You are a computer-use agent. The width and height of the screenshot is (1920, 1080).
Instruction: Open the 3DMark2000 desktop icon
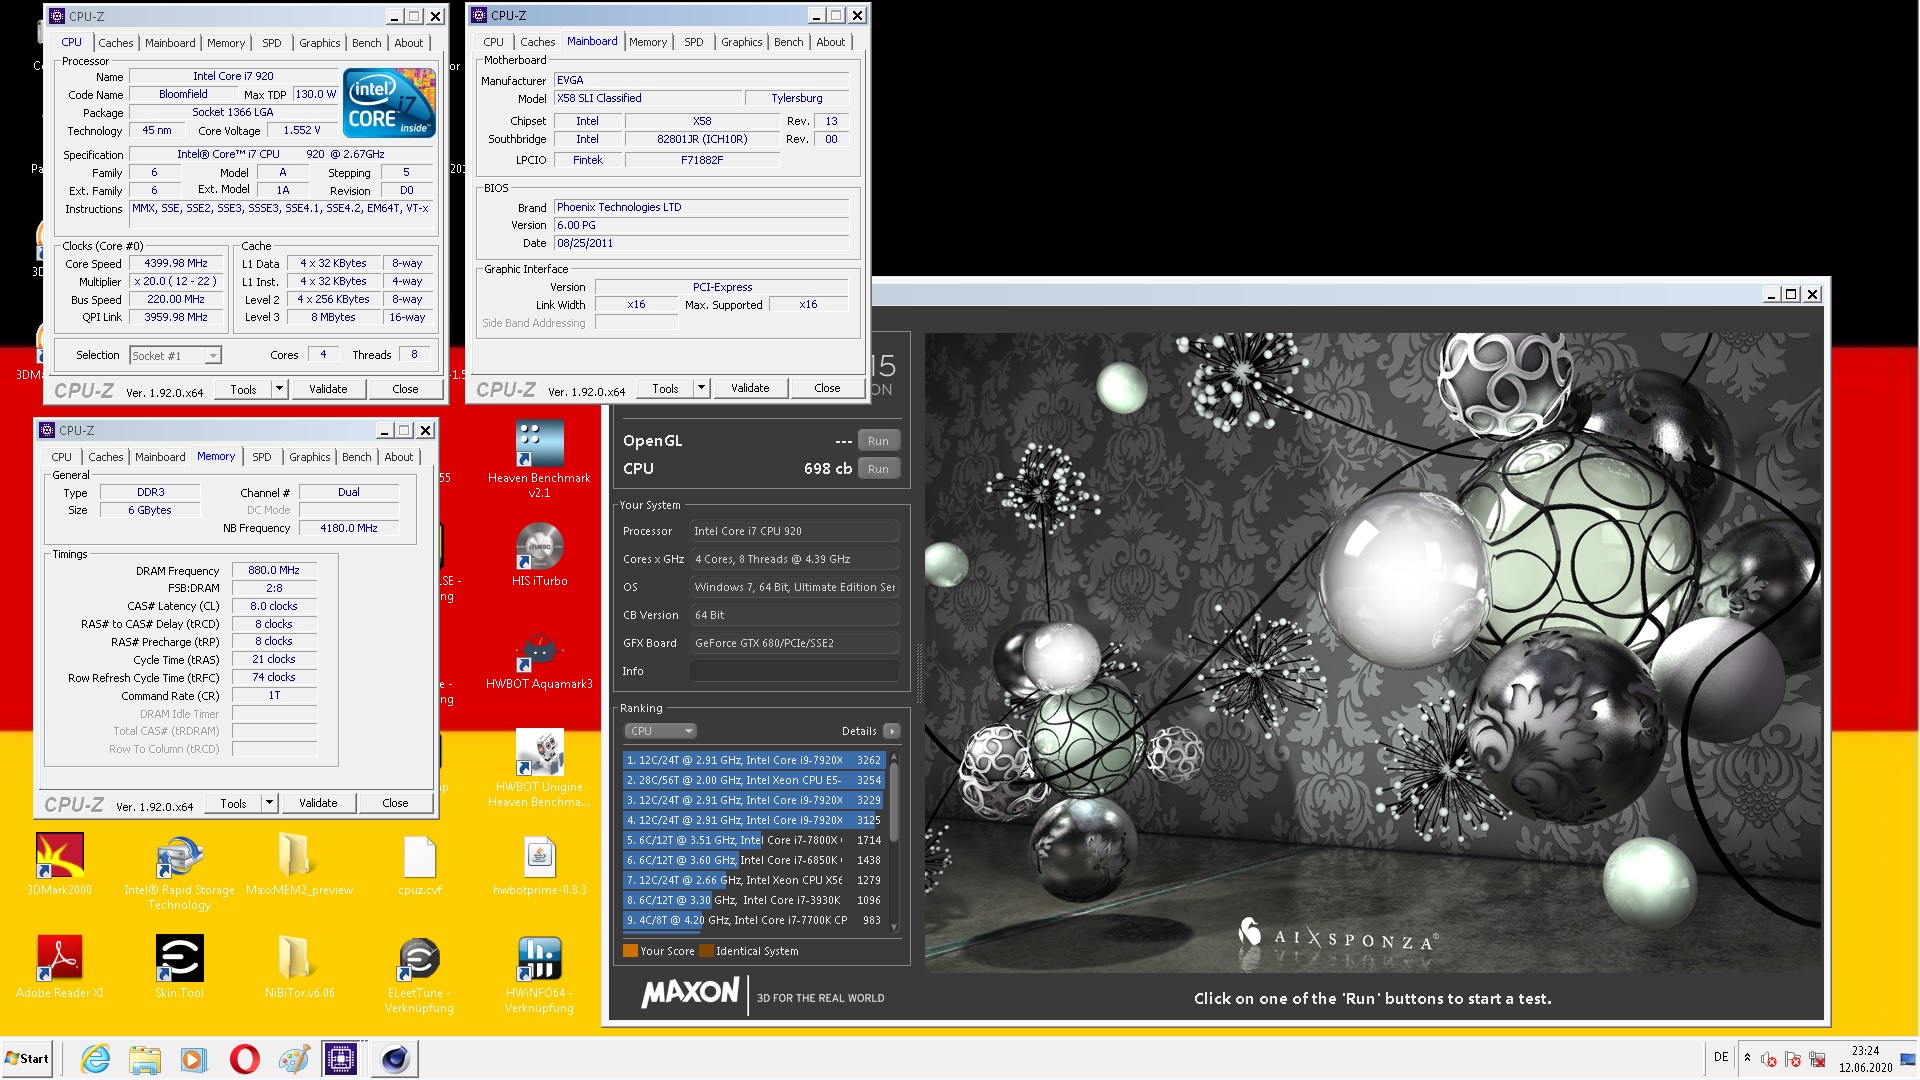[59, 865]
